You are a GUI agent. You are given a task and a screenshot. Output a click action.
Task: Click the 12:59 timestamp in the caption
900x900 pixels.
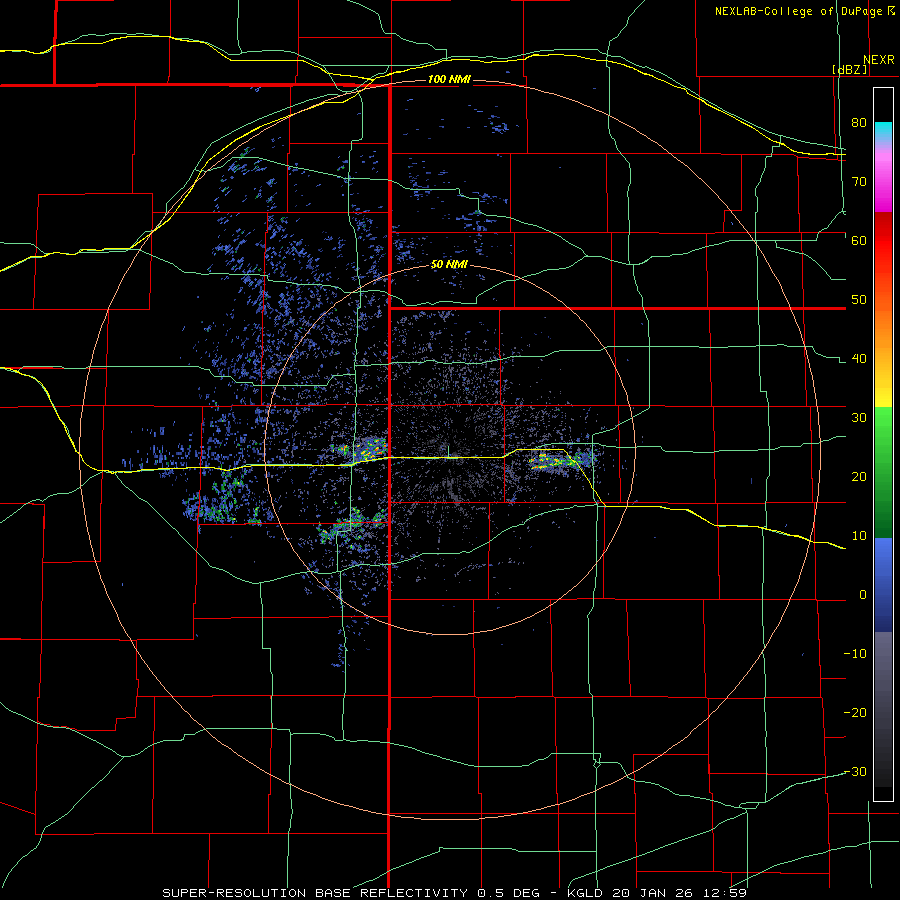tap(727, 893)
